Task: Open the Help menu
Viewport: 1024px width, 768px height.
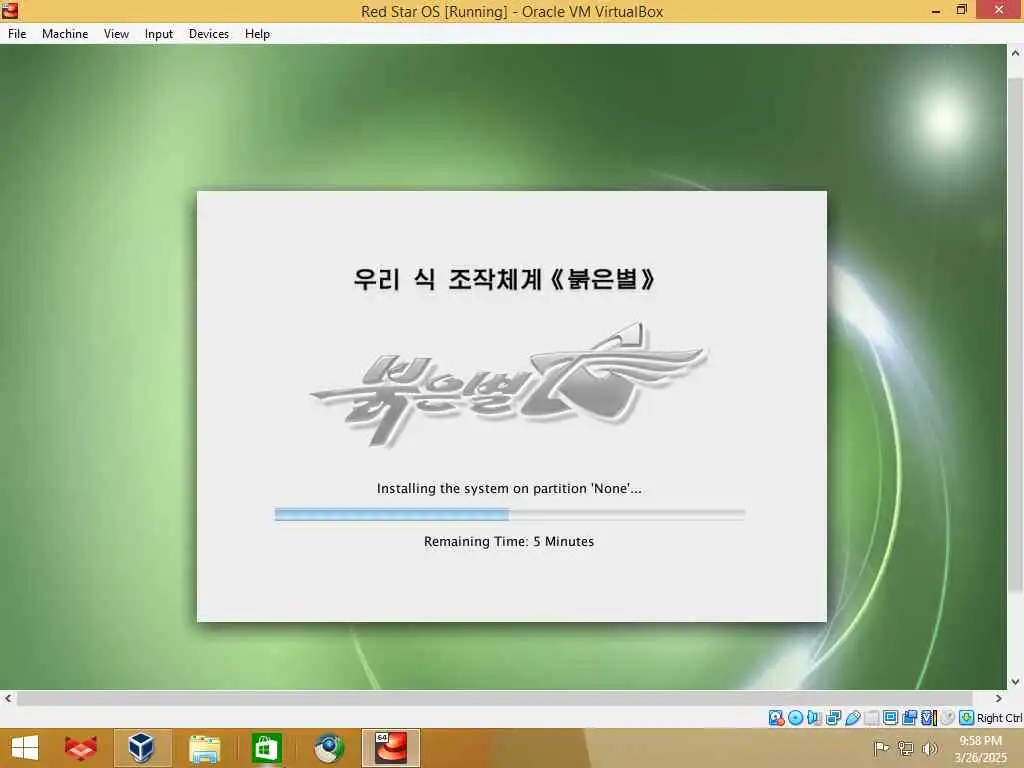Action: pos(257,34)
